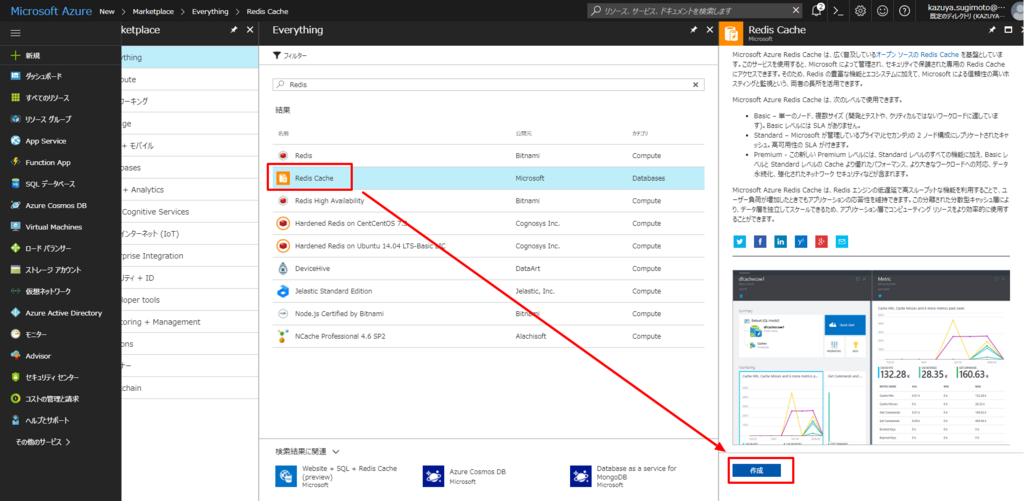Click the Microsoft Azure logo text
Screen dimensions: 1024x501
pyautogui.click(x=50, y=11)
